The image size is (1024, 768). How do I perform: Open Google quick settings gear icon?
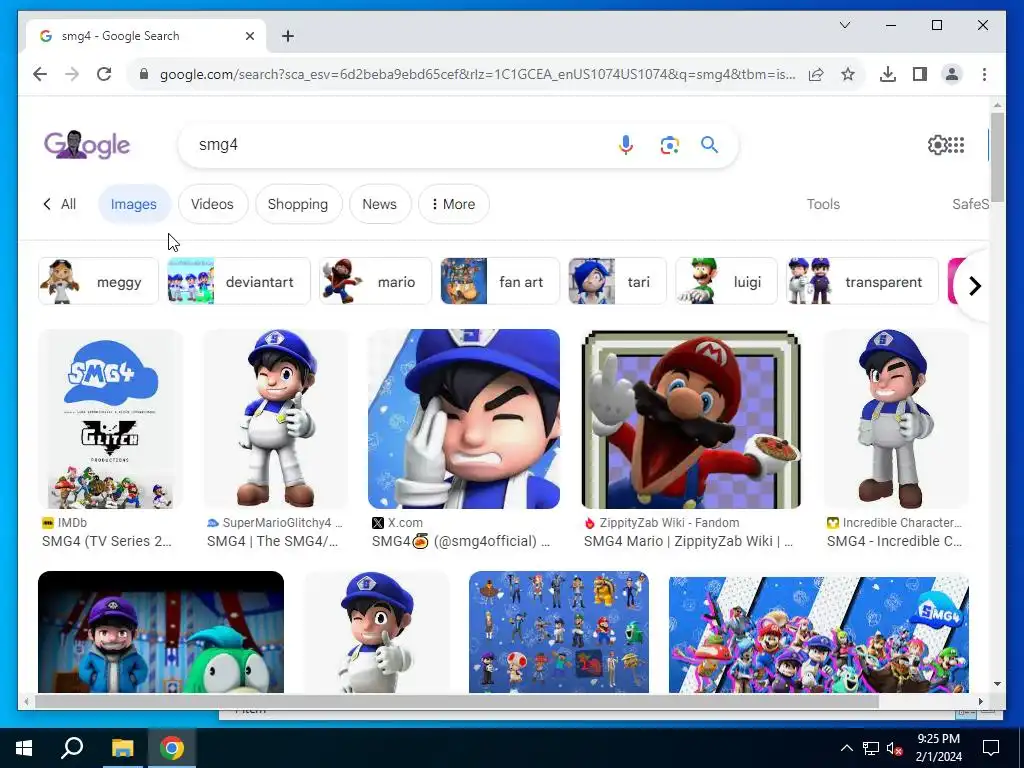tap(937, 144)
